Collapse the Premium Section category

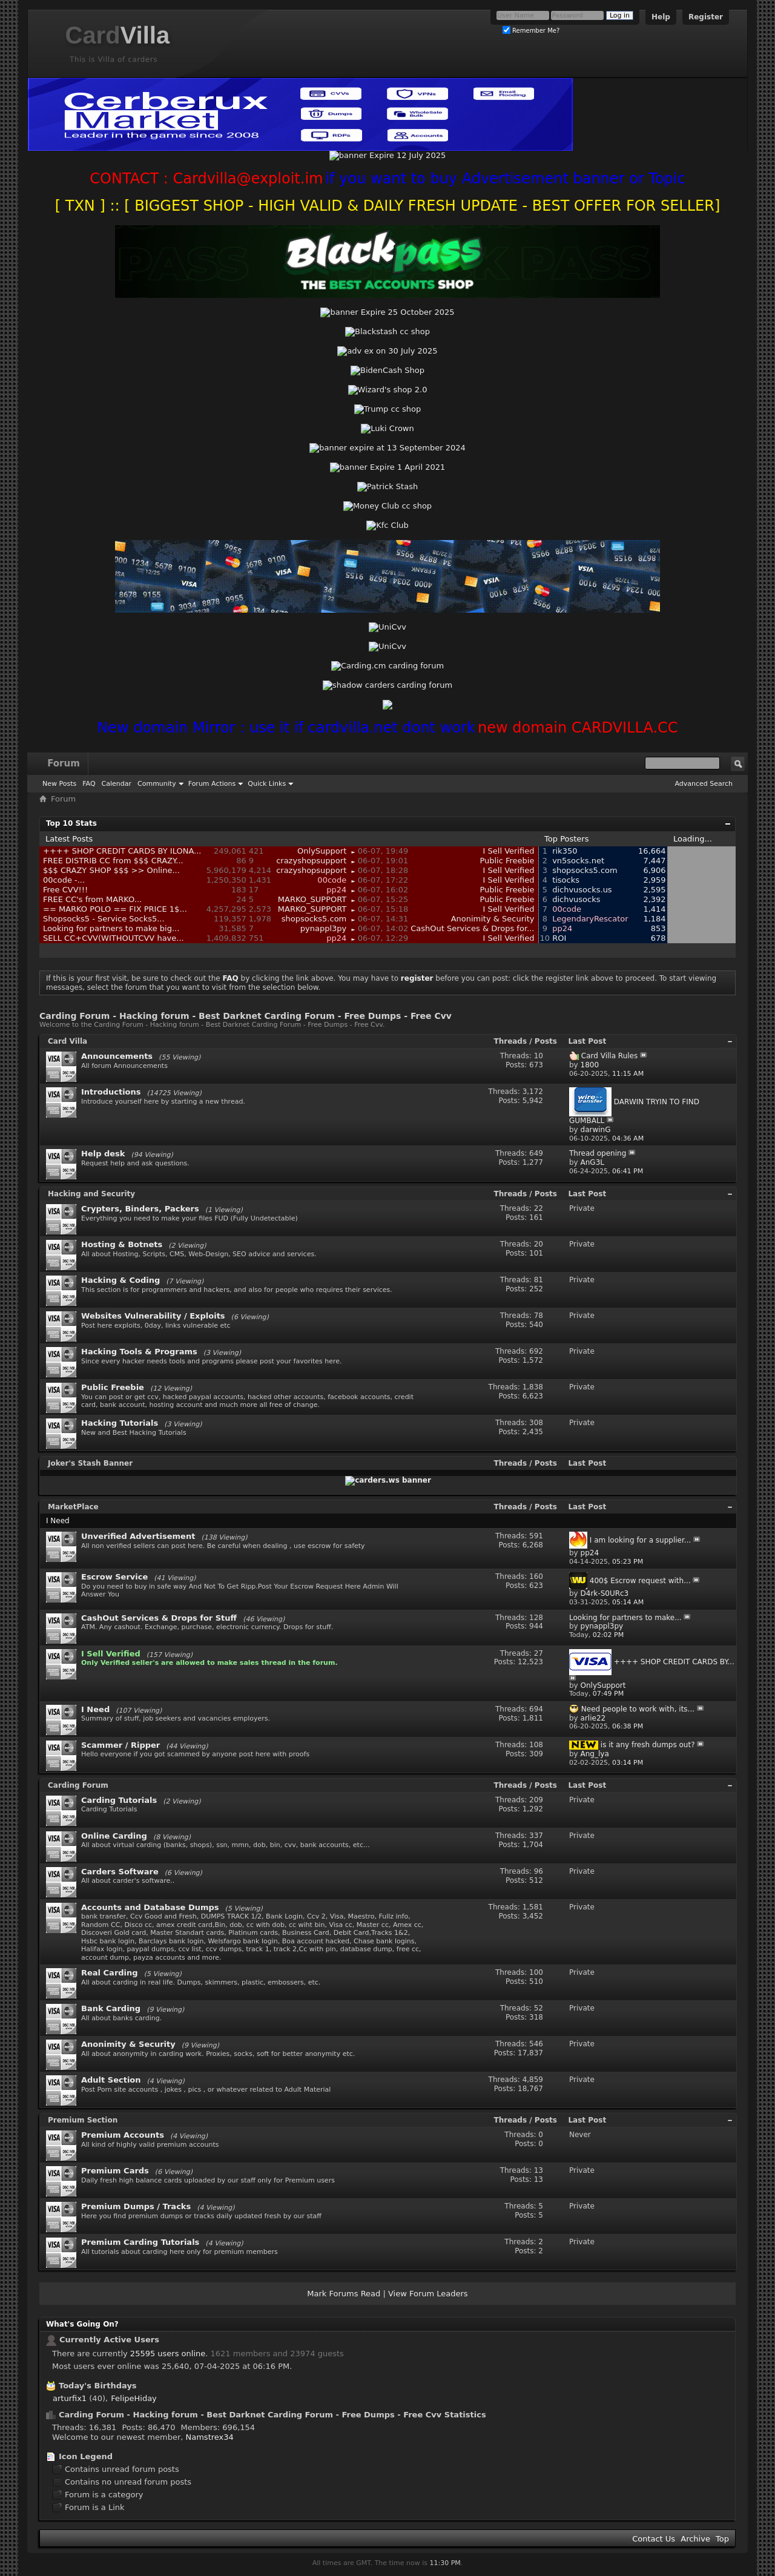(730, 2120)
